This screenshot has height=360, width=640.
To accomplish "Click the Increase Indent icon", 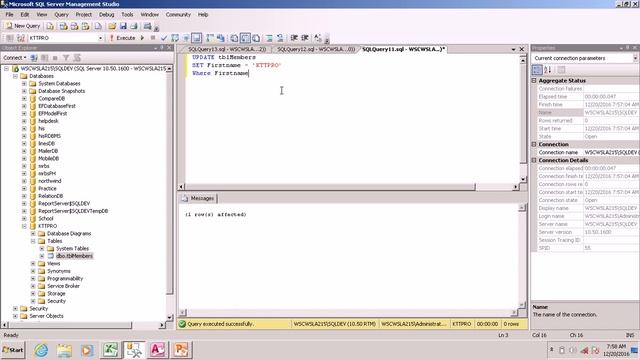I will (x=304, y=38).
